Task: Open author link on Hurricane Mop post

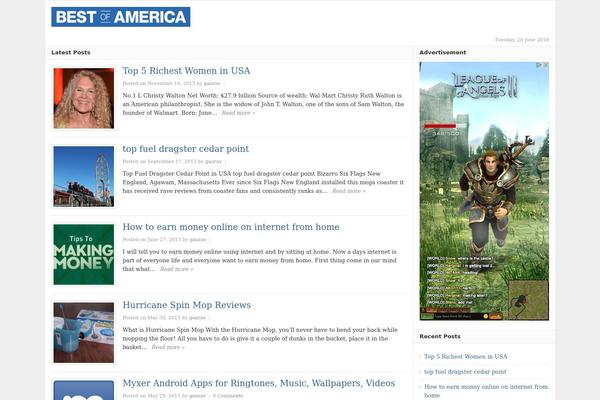Action: (197, 318)
